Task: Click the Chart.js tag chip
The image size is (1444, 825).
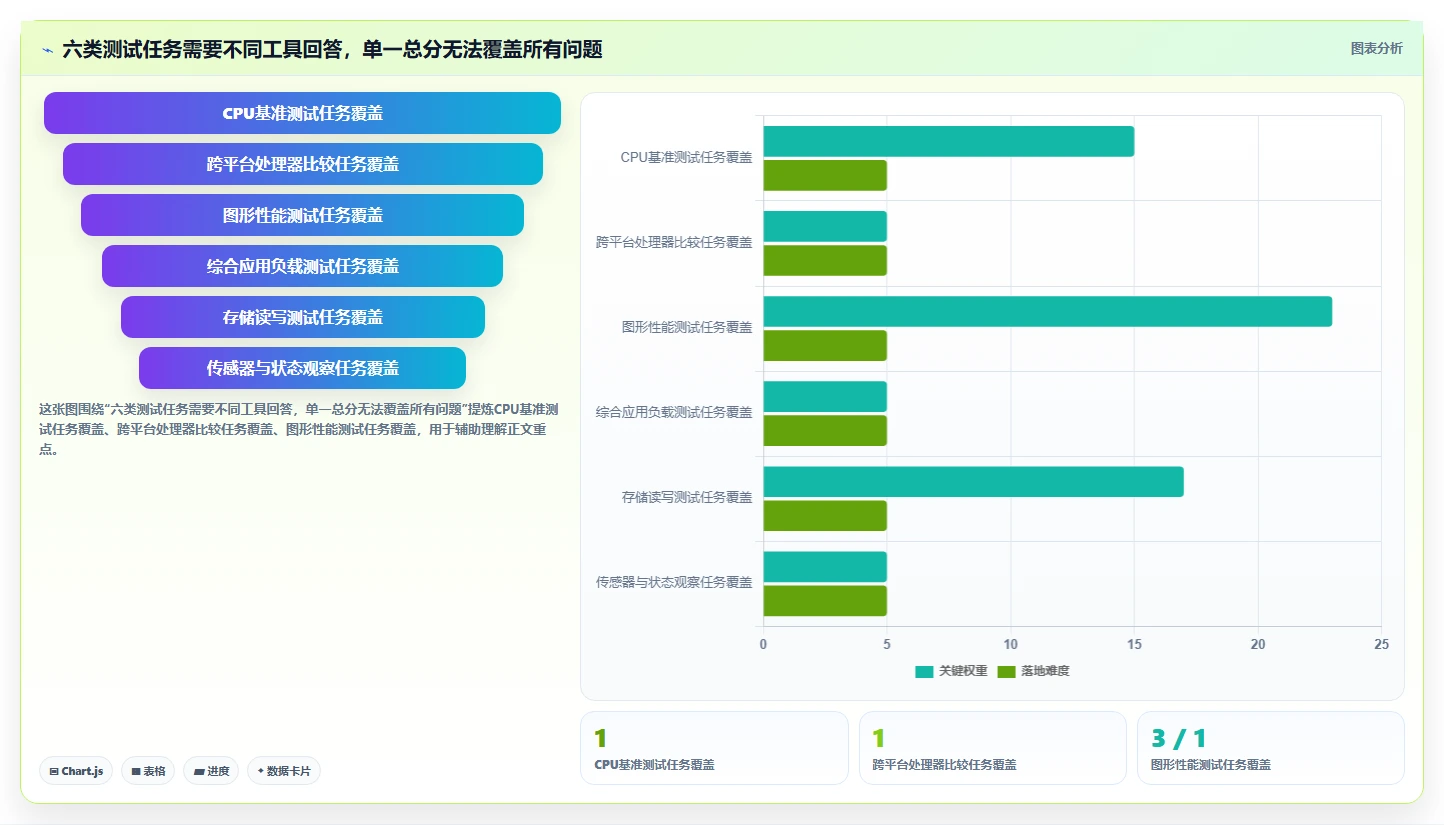Action: [x=76, y=771]
